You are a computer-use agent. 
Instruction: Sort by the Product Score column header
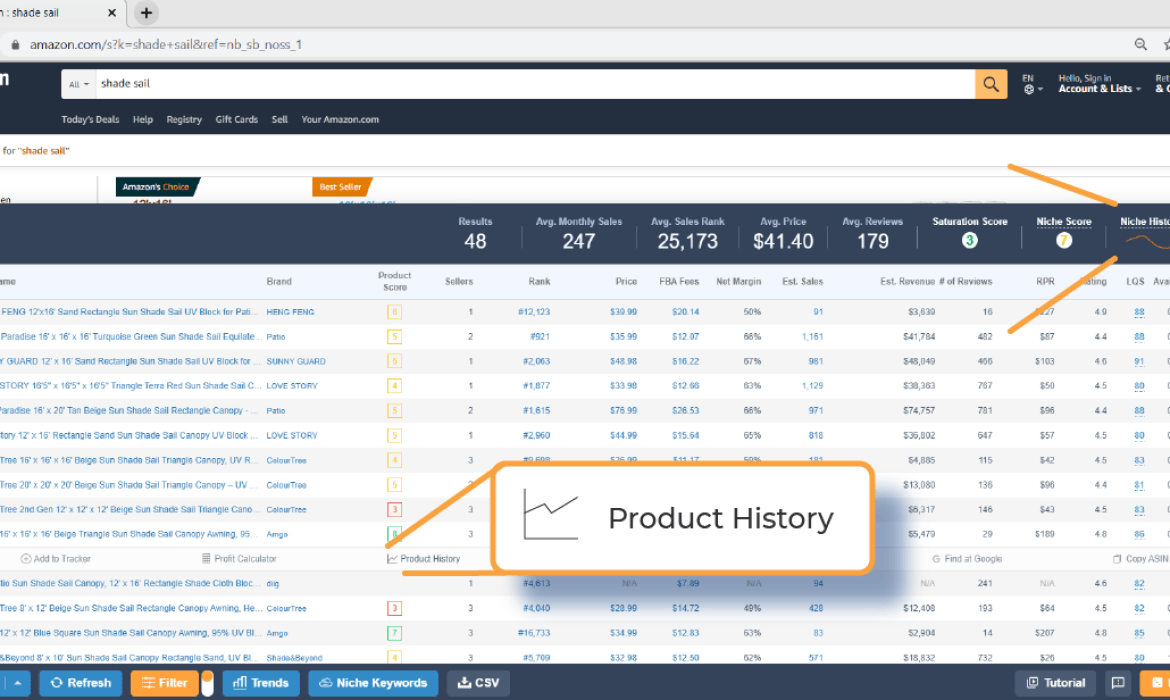pos(395,281)
